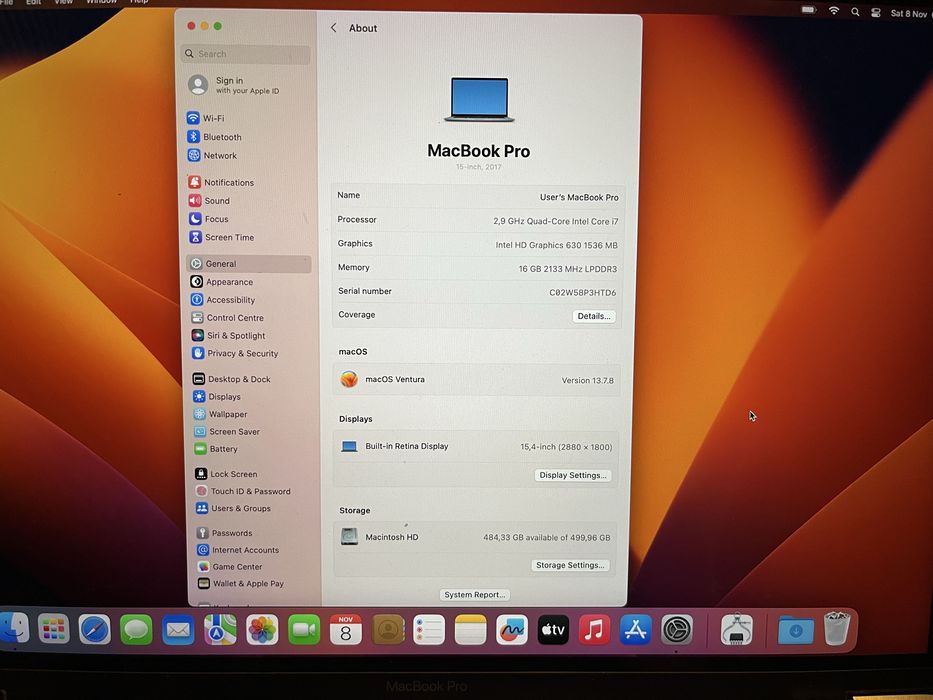Open Mail from the Dock
Screen dimensions: 933x700
click(x=178, y=630)
